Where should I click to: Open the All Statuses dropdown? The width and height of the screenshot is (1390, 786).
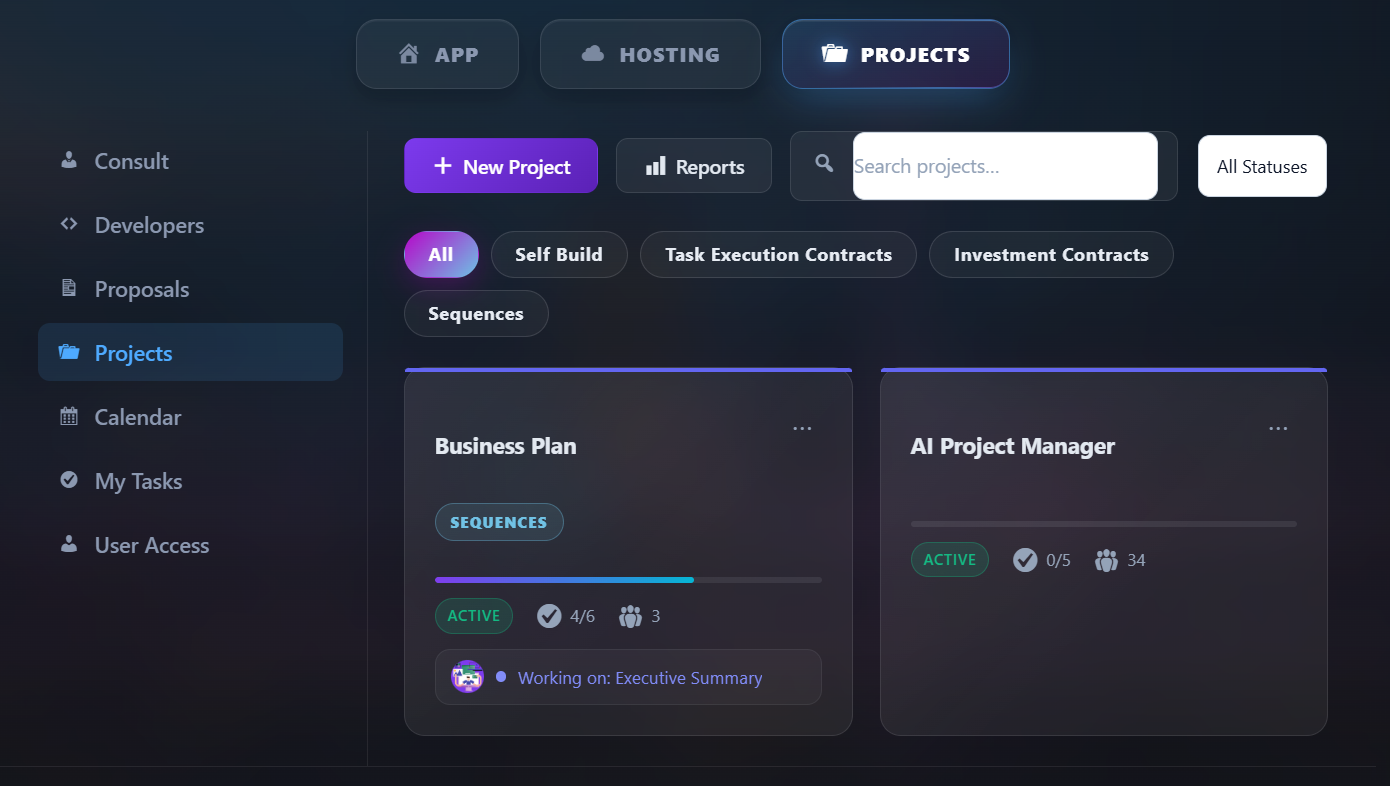pos(1262,166)
